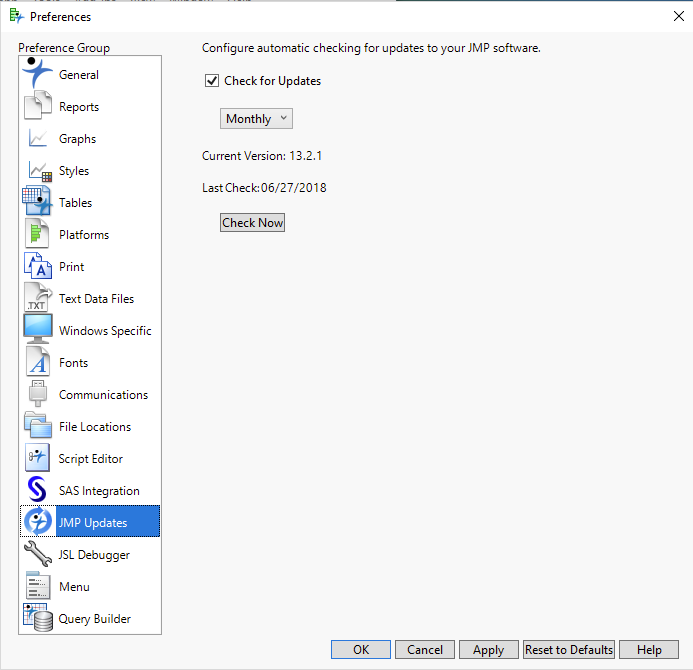693x670 pixels.
Task: Click the Menu list icon
Action: click(38, 586)
